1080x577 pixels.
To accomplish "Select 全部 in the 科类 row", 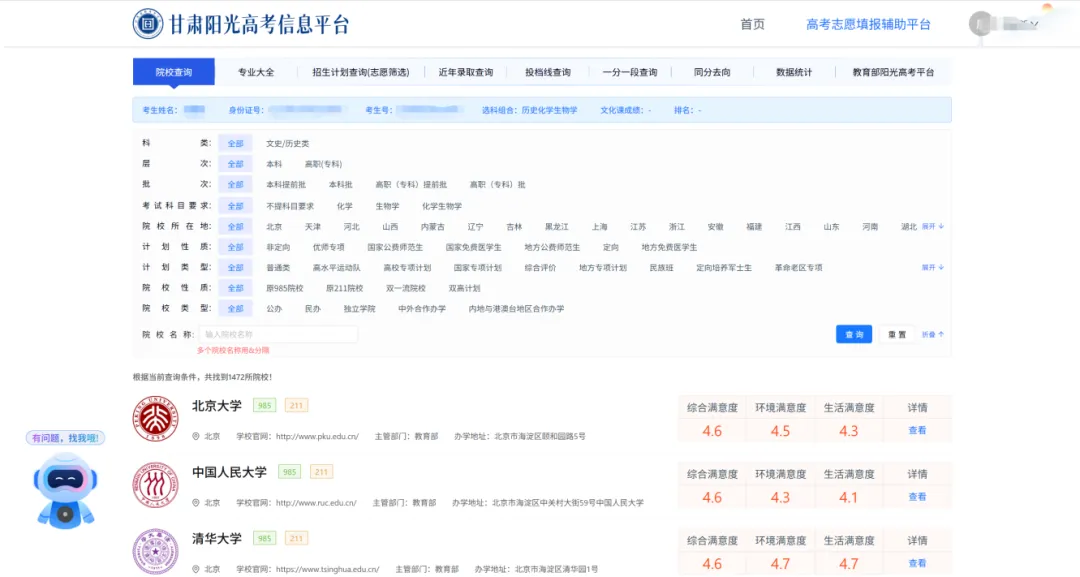I will (236, 144).
